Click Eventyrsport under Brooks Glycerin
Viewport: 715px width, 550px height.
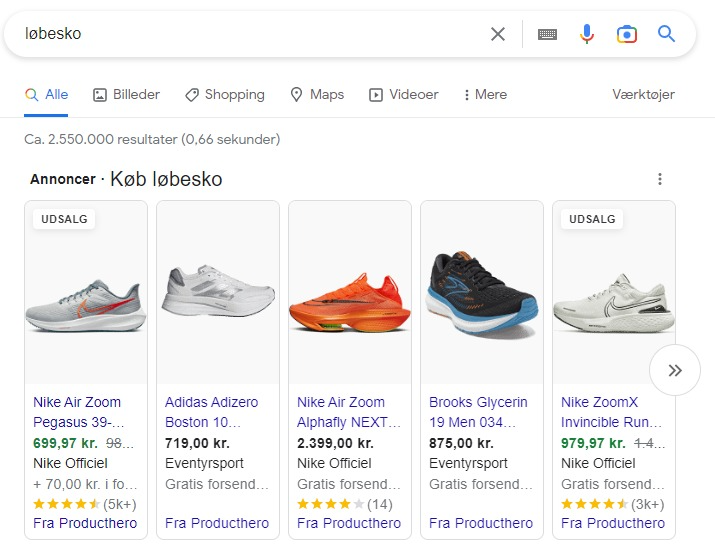pyautogui.click(x=468, y=463)
